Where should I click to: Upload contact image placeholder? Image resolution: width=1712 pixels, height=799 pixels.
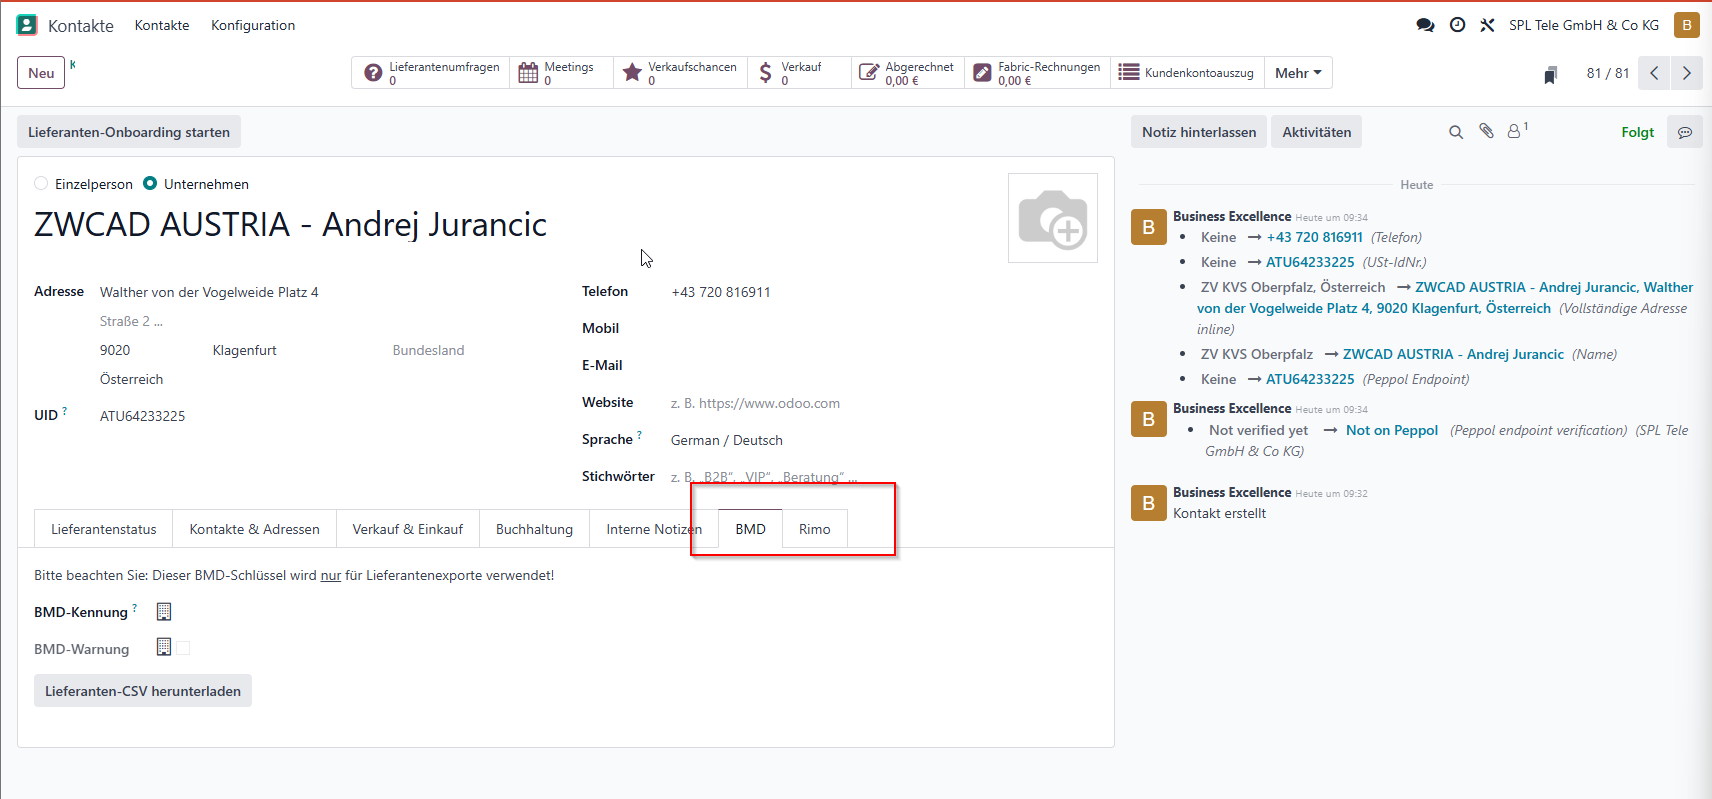1053,218
